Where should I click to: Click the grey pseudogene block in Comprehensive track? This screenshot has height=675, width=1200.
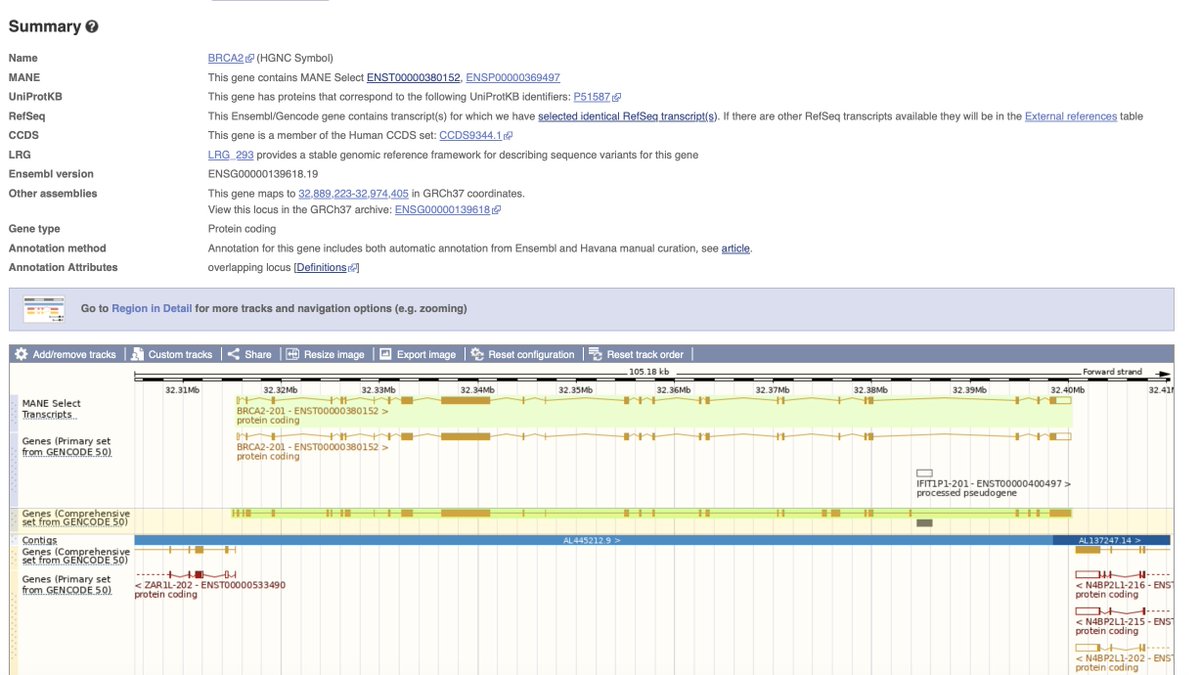pyautogui.click(x=924, y=523)
